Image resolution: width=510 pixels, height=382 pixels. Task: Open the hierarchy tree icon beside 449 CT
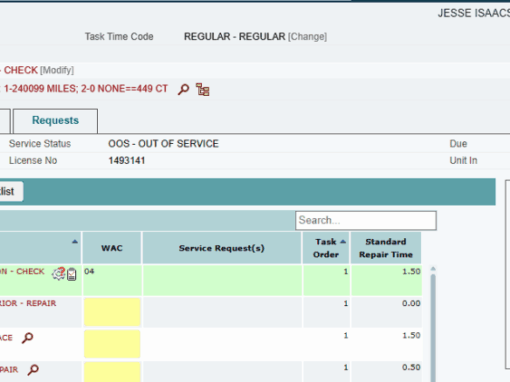(x=203, y=89)
